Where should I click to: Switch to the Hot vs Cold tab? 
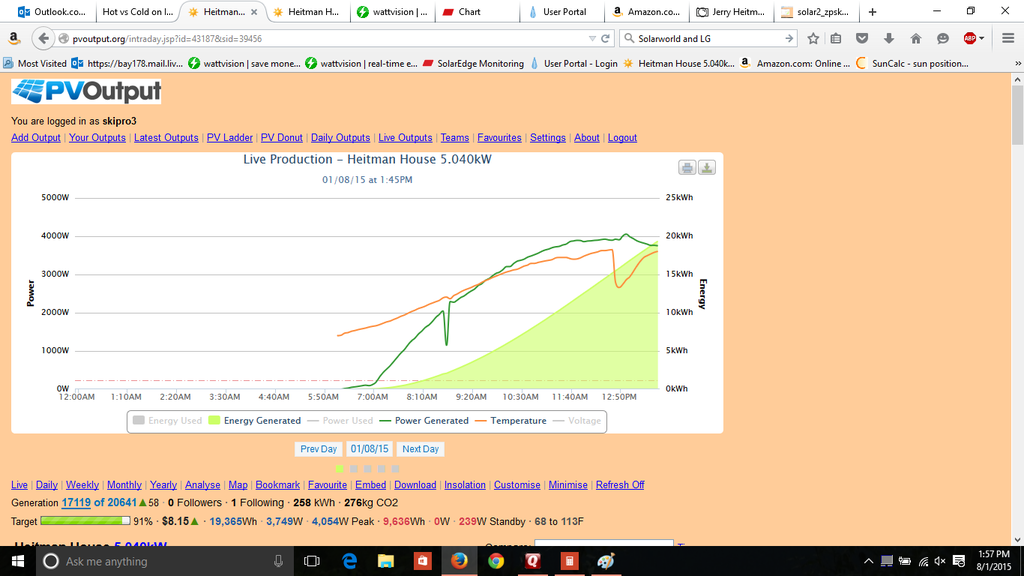tap(137, 12)
